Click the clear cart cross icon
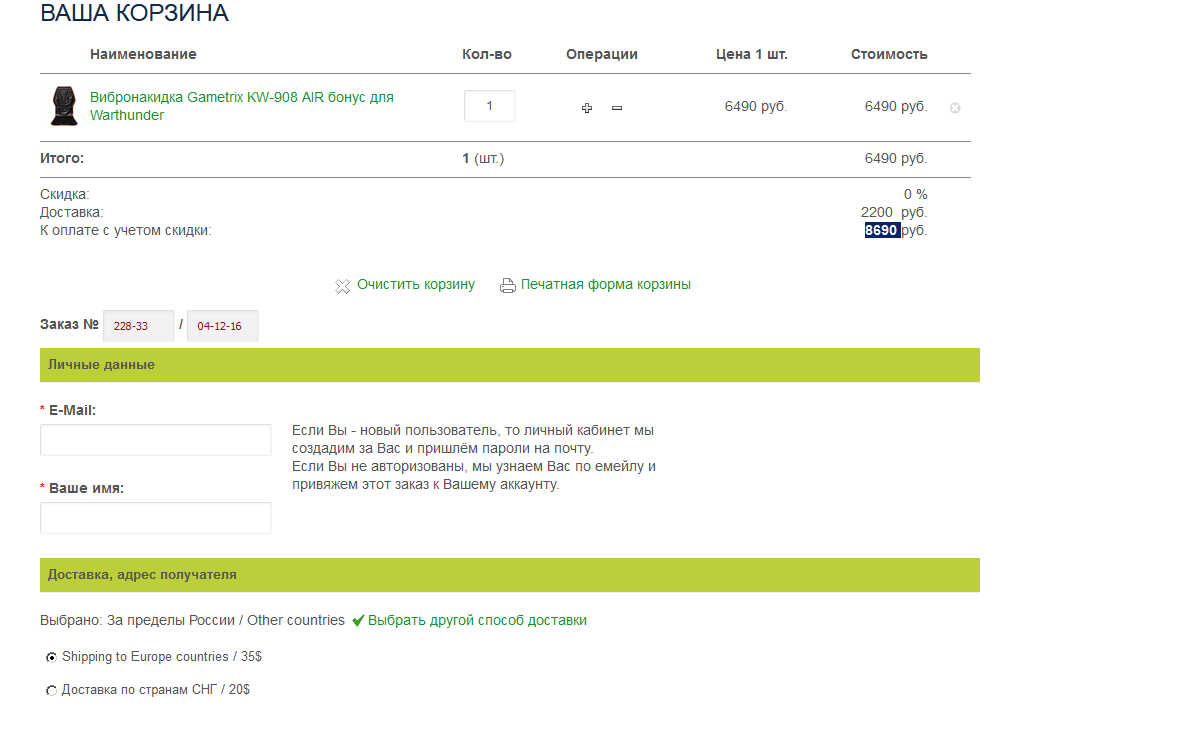This screenshot has height=741, width=1188. click(x=343, y=286)
